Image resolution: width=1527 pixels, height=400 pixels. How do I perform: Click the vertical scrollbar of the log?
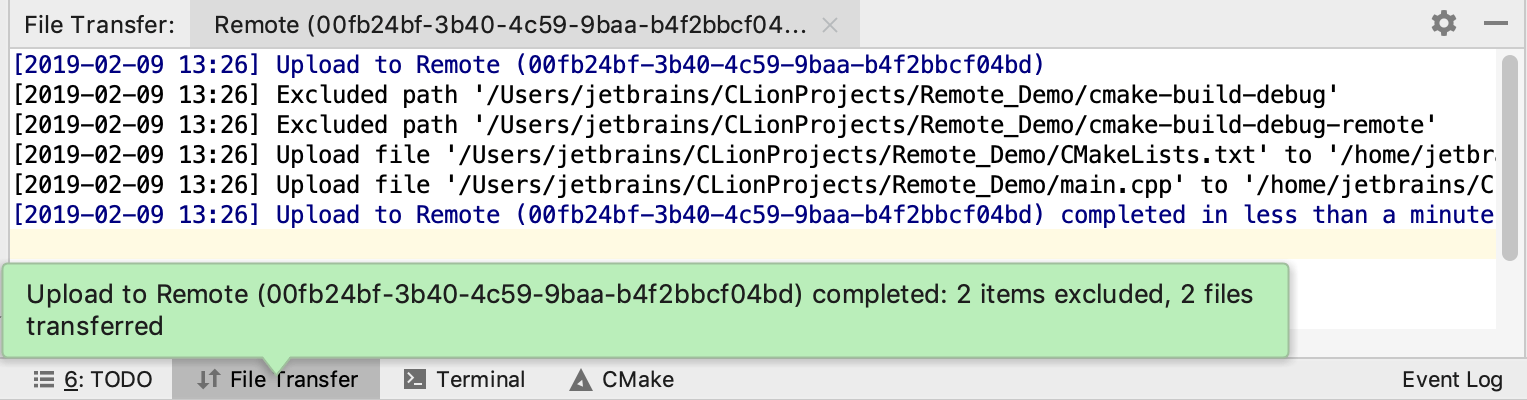[1509, 150]
